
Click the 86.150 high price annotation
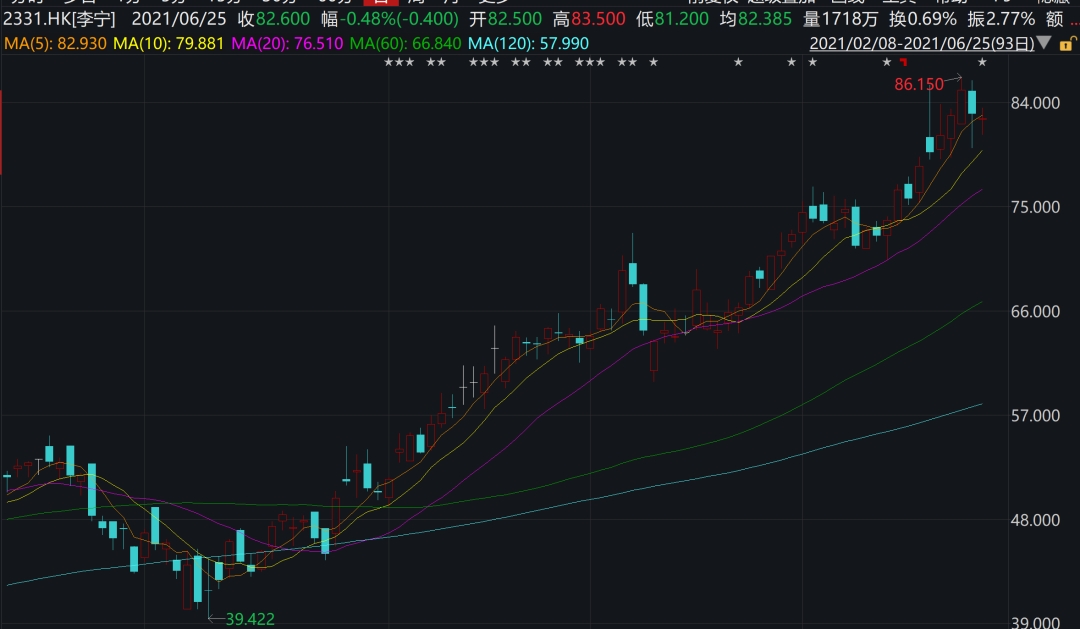[x=918, y=85]
